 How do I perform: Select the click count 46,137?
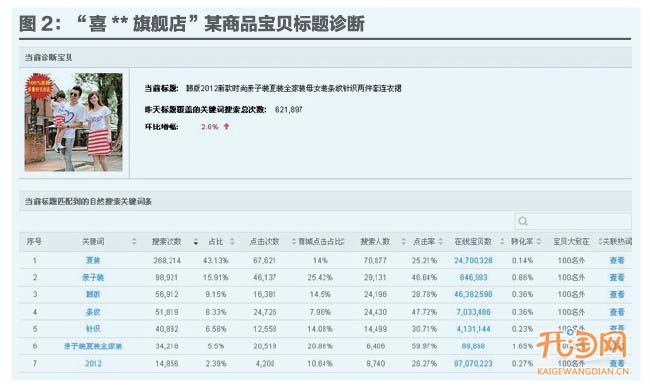[264, 278]
